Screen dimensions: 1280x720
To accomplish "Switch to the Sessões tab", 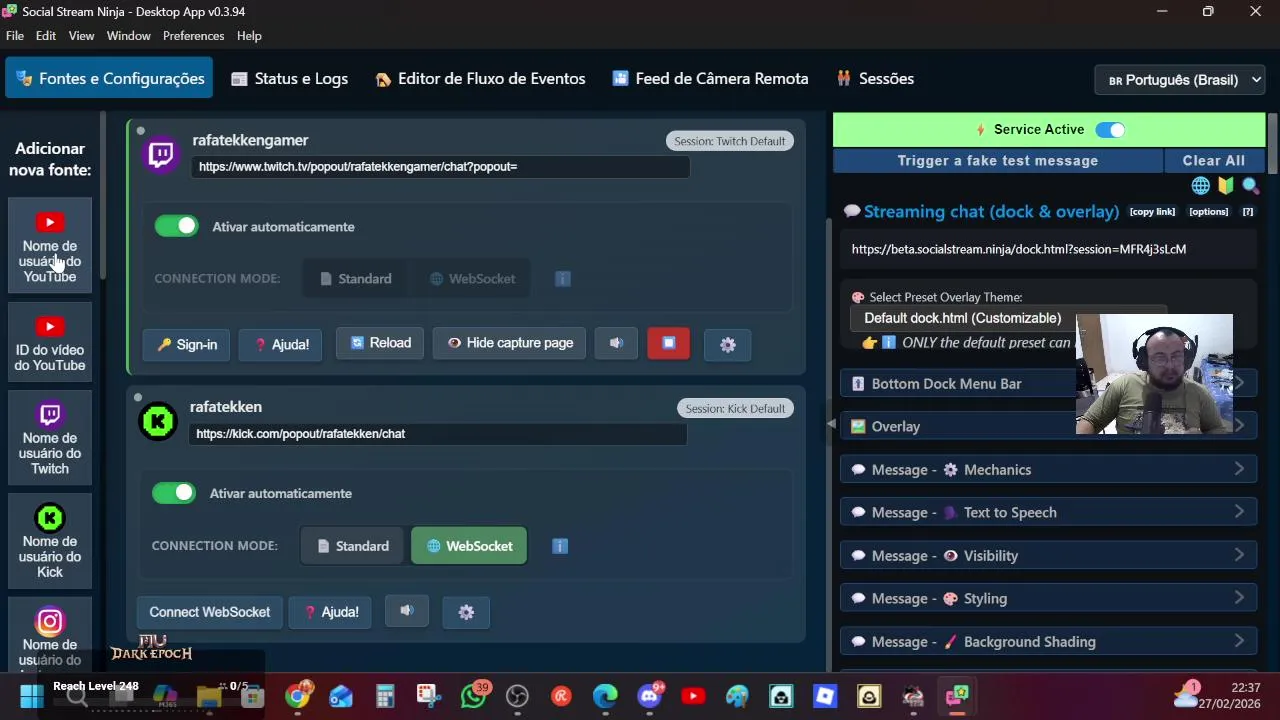I will pos(875,79).
